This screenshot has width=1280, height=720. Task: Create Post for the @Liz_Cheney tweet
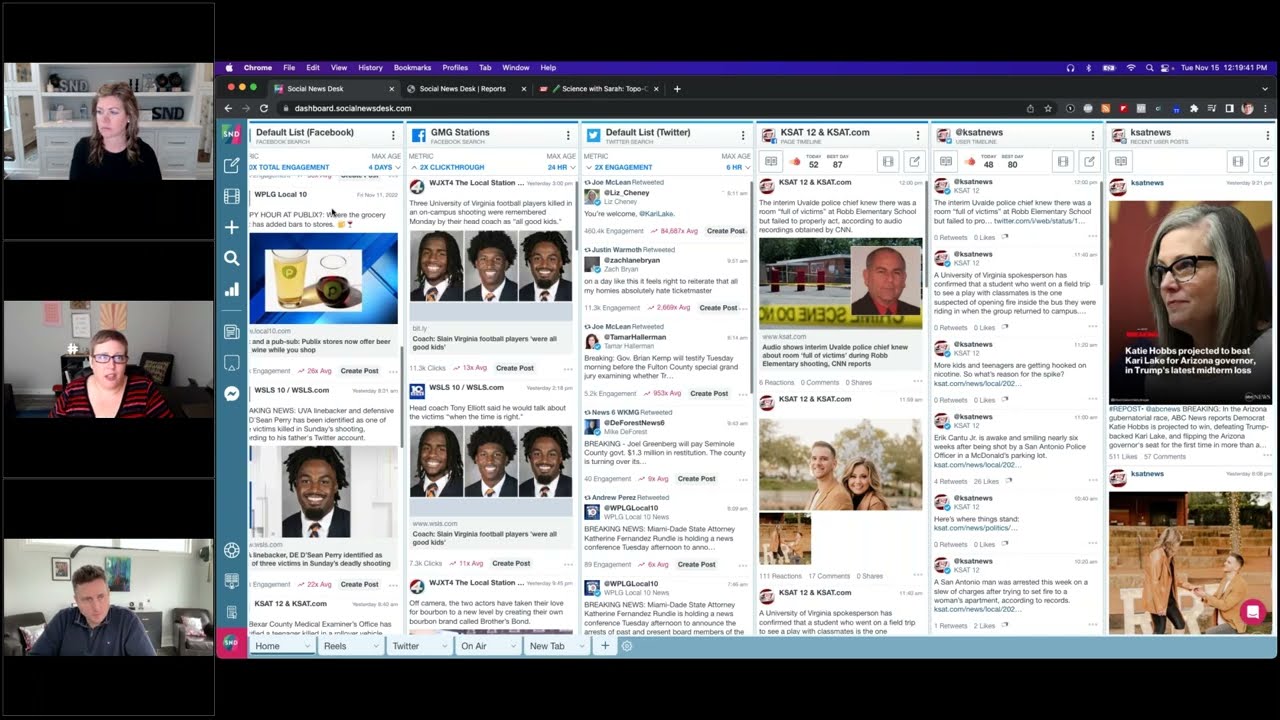(x=726, y=231)
